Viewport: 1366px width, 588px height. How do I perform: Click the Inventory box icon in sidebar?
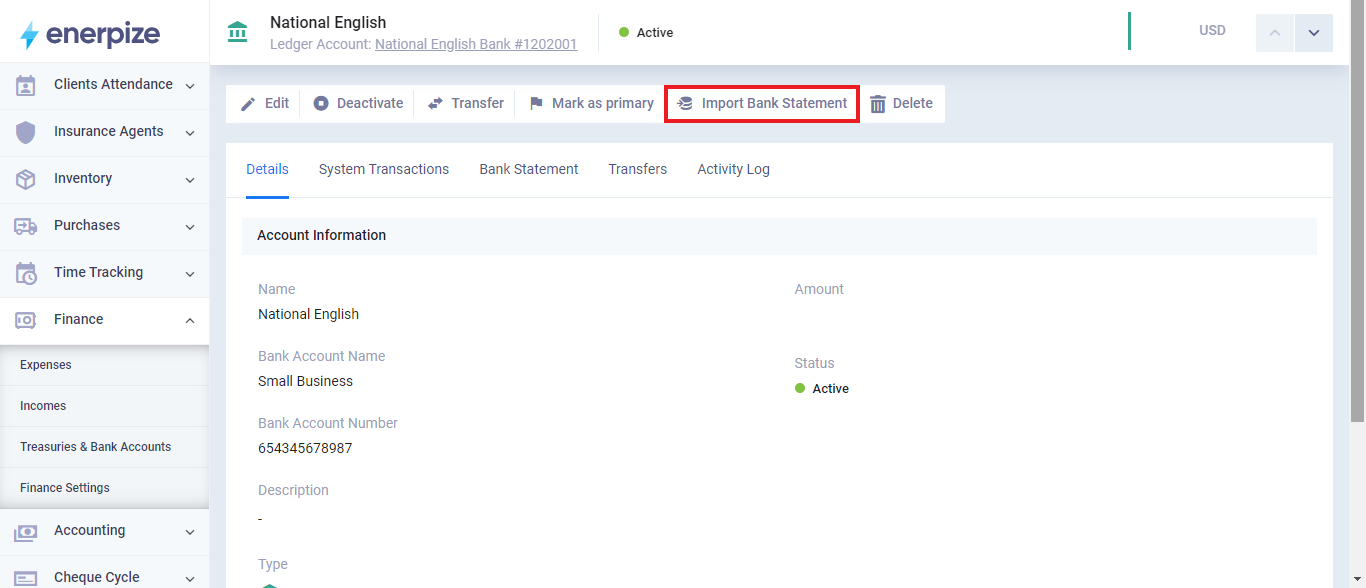tap(26, 179)
